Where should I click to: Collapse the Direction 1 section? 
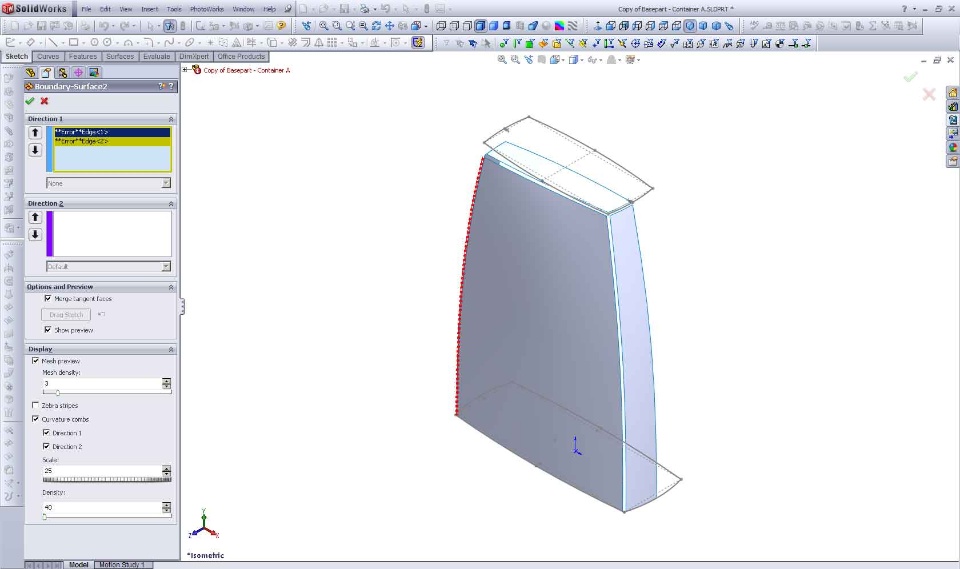point(171,119)
